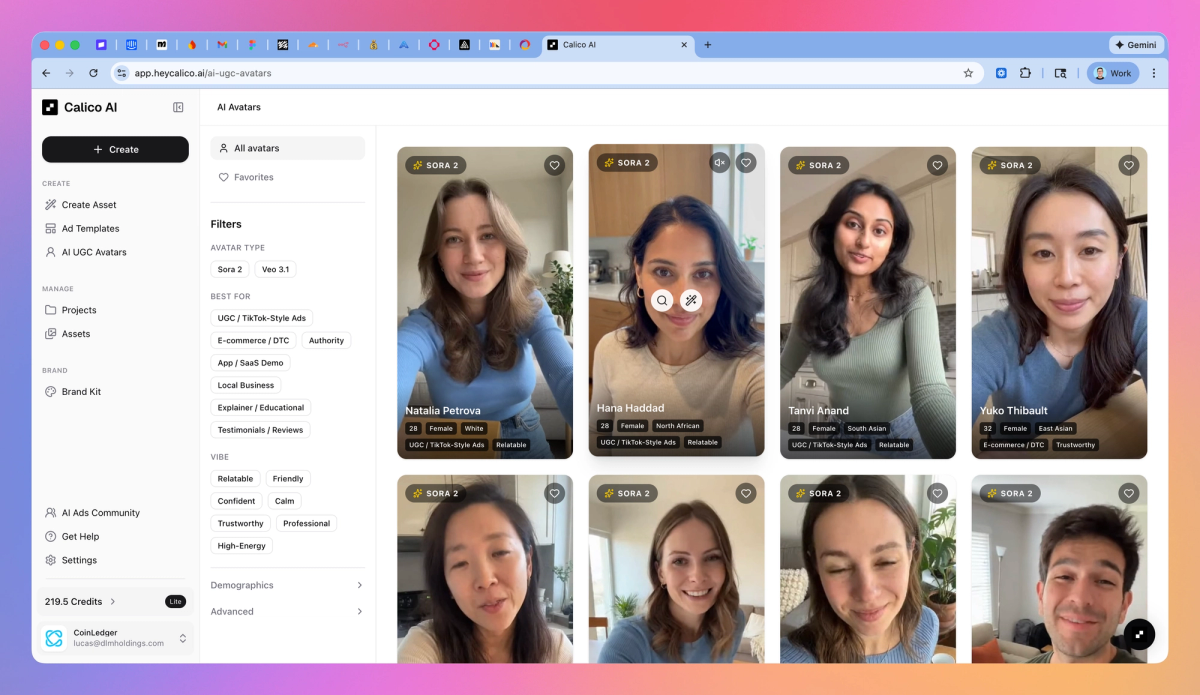Favorite the Natalia Petrova avatar heart

click(x=555, y=165)
